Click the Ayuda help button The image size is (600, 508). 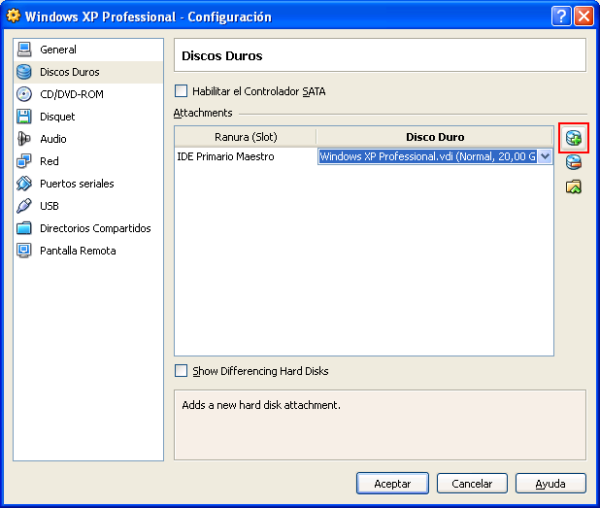(x=550, y=483)
